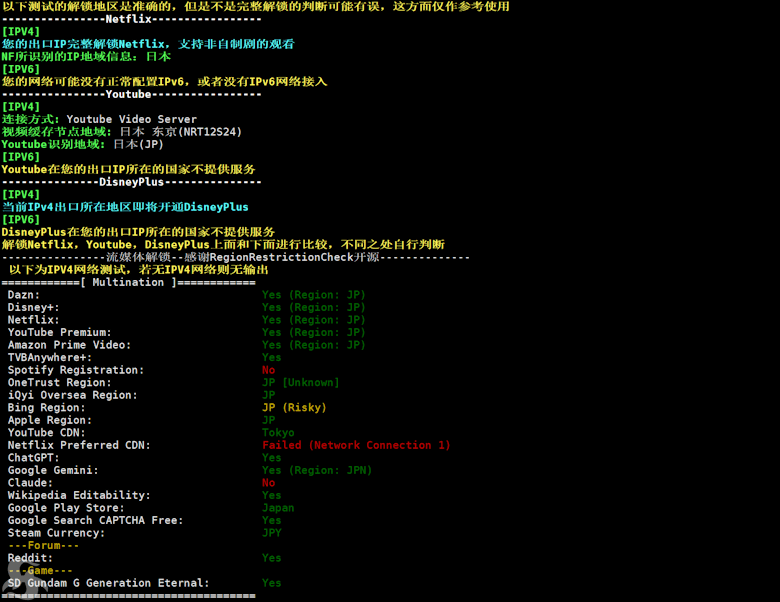Image resolution: width=780 pixels, height=602 pixels.
Task: Select 'Youtube Video Server' connection text
Action: click(x=132, y=119)
